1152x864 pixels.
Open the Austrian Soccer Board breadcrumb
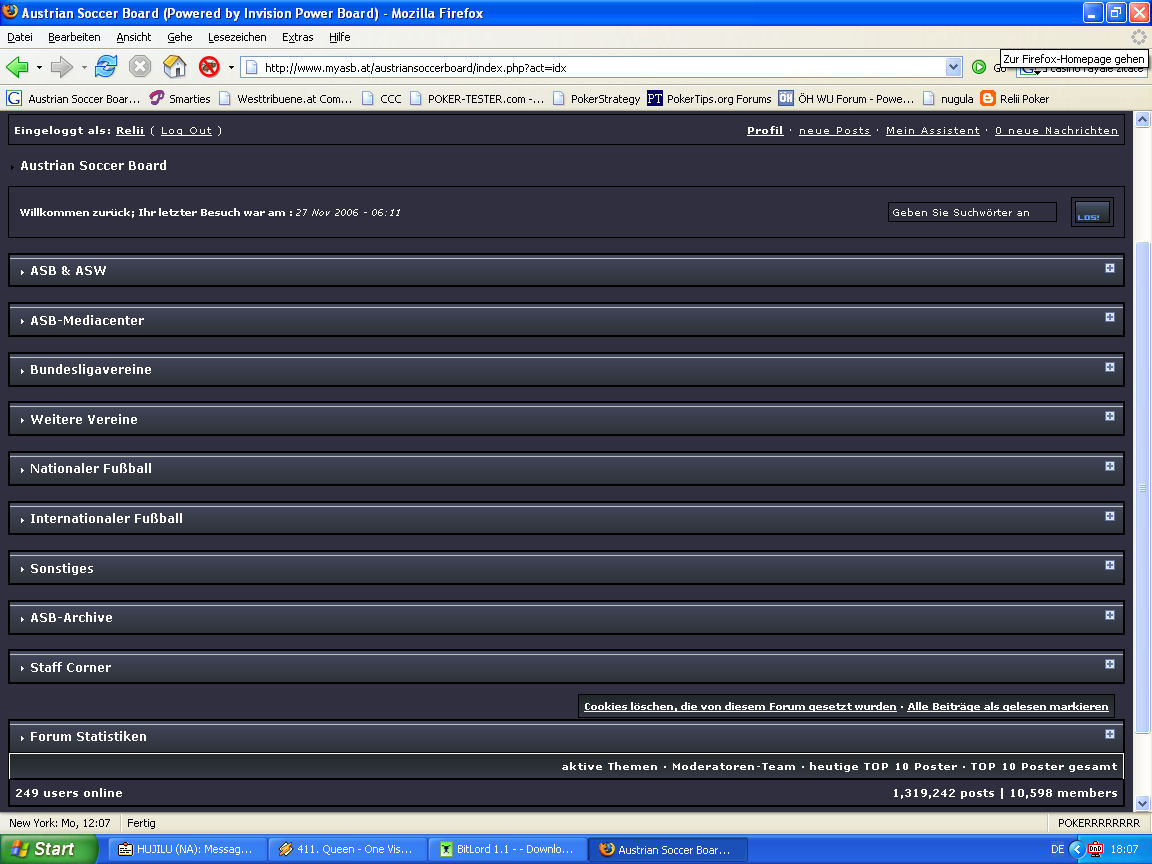tap(93, 165)
